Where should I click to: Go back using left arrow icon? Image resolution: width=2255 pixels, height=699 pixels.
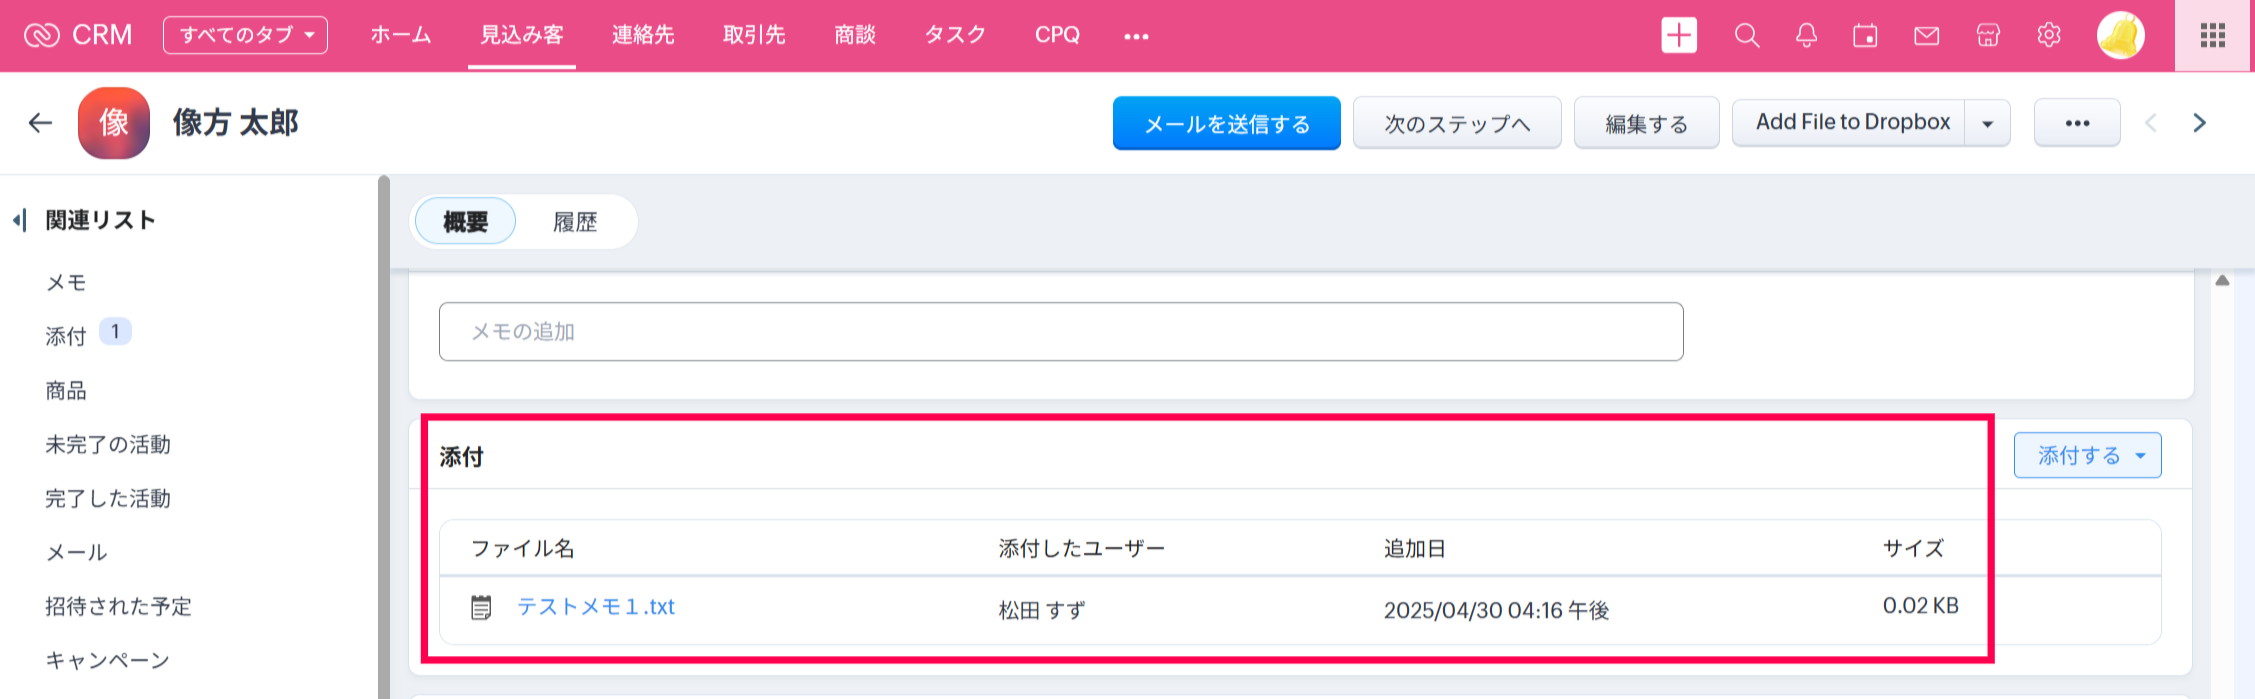40,123
